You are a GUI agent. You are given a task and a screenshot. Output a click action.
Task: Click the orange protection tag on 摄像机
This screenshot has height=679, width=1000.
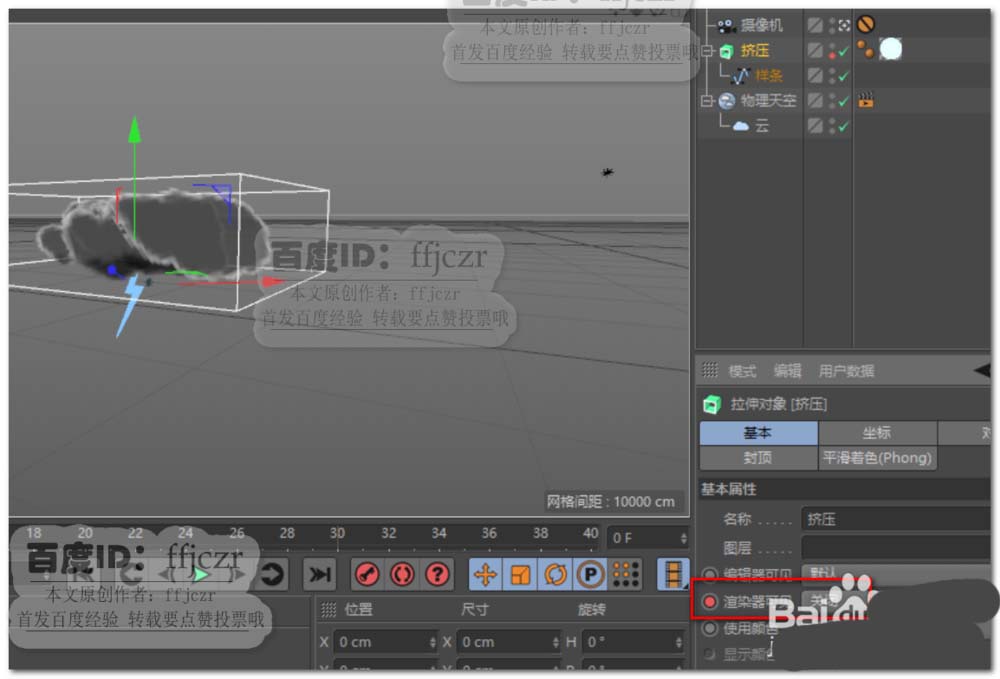(865, 25)
